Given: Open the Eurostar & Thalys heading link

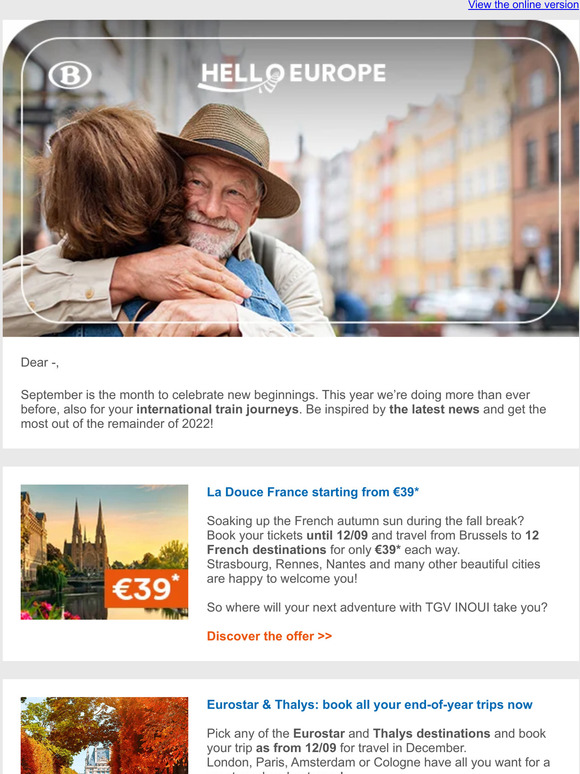Looking at the screenshot, I should tap(370, 704).
